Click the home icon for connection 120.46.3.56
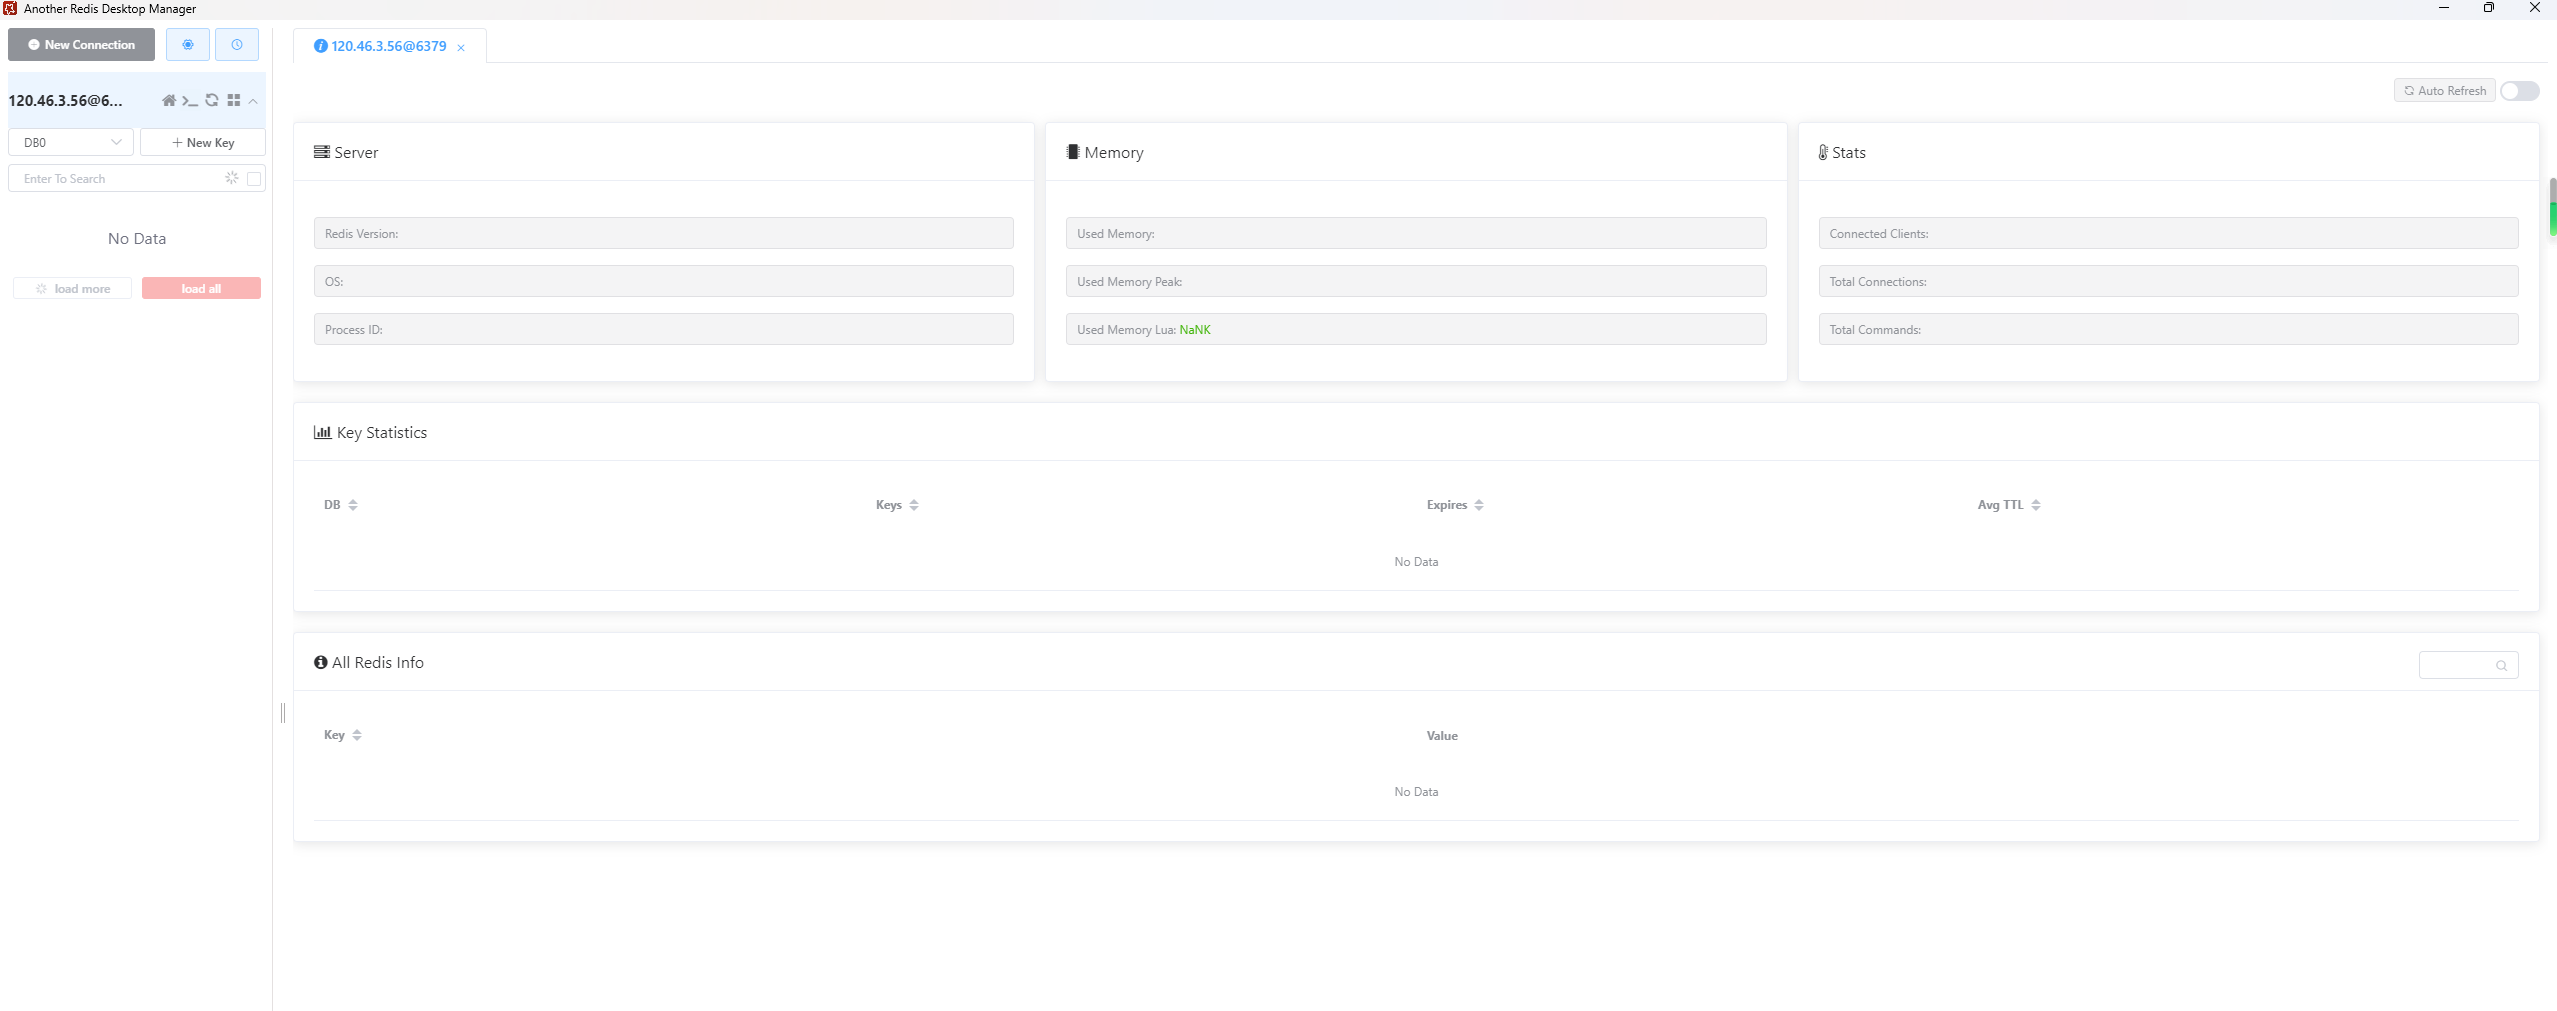Screen dimensions: 2557x1011 coord(169,100)
